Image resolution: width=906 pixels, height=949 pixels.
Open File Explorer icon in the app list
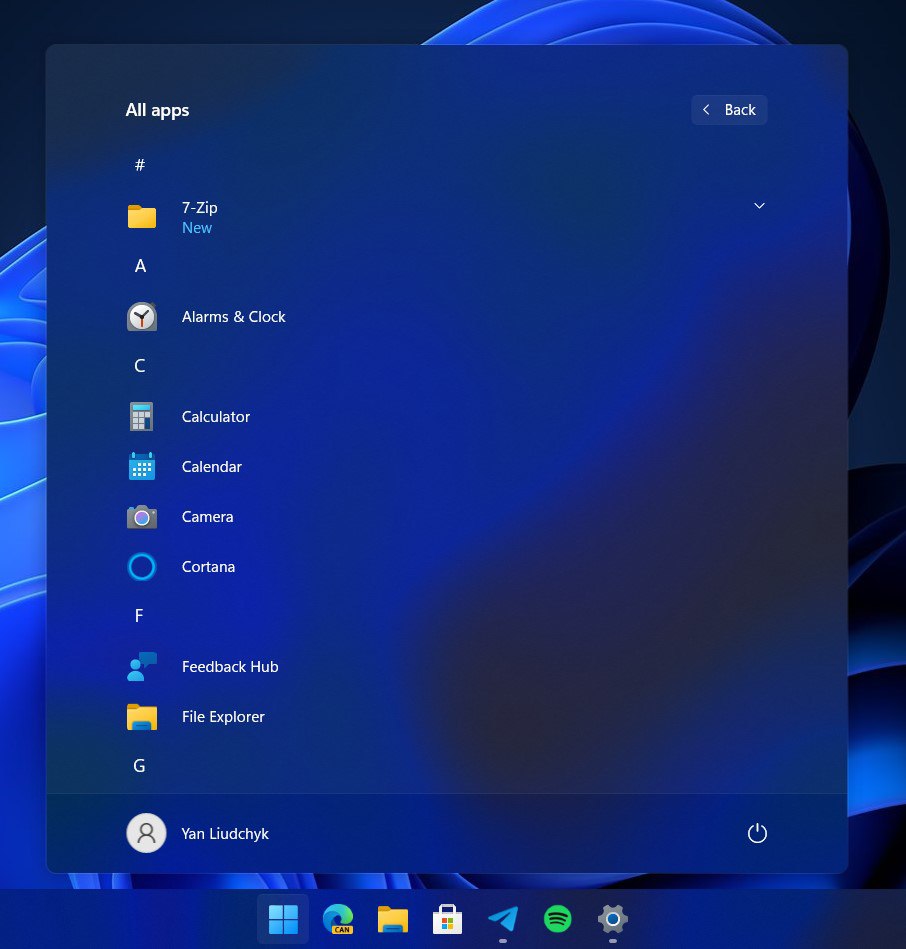(142, 717)
